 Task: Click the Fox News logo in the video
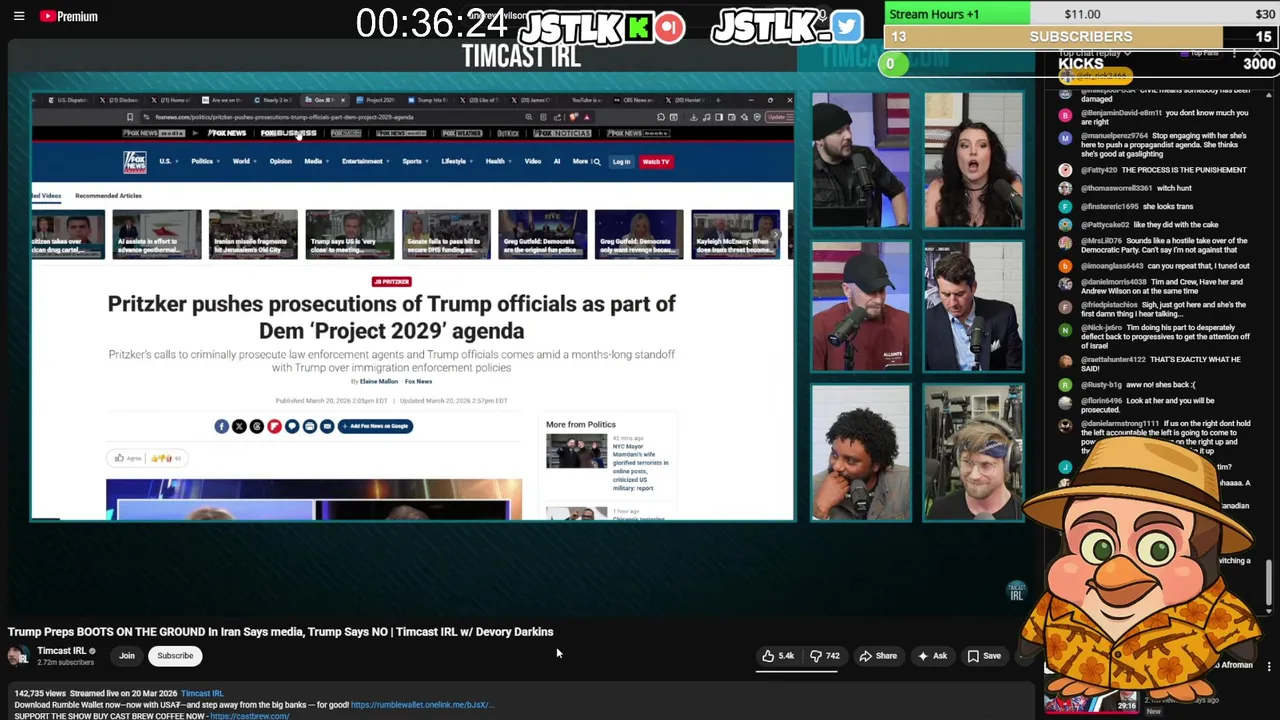point(135,162)
